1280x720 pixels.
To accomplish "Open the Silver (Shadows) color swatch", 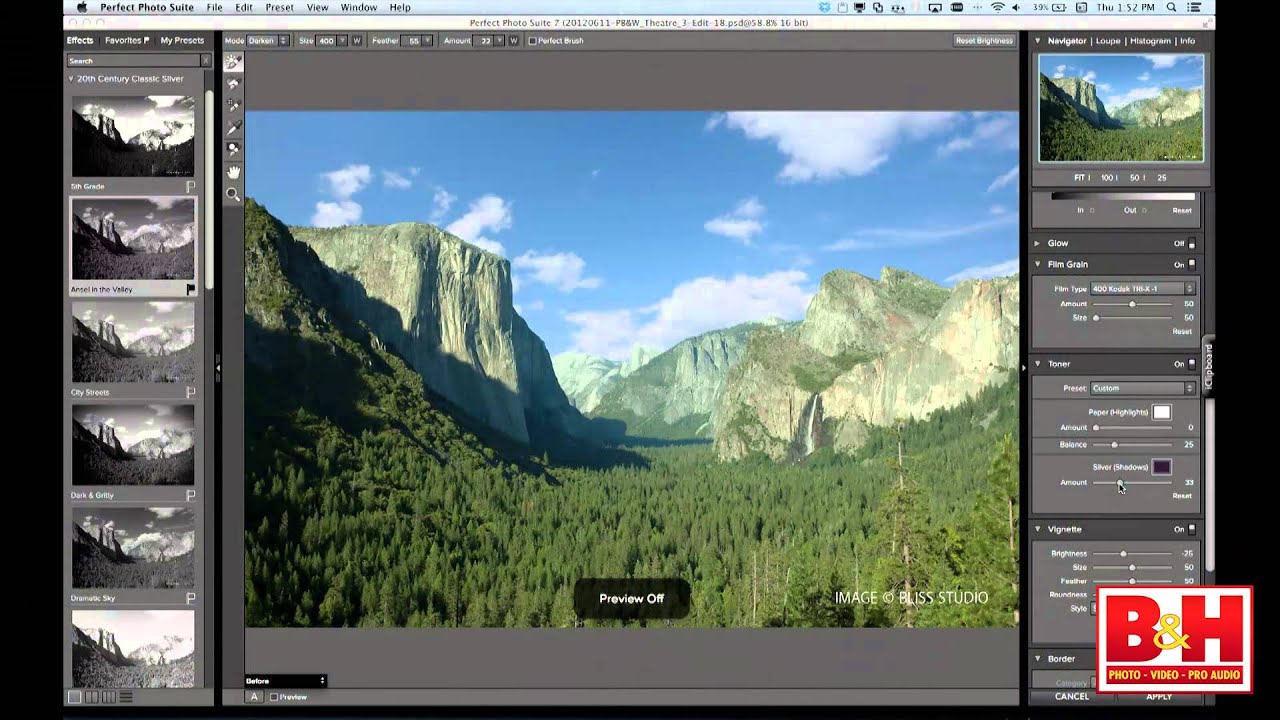I will tap(1161, 467).
